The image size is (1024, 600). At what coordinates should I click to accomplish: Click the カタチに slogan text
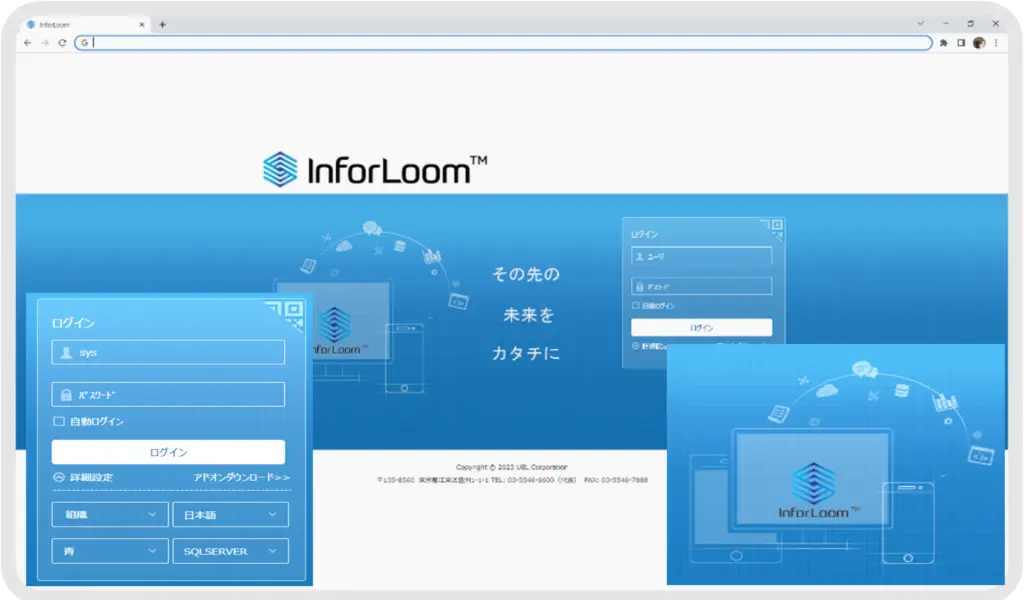tap(526, 353)
